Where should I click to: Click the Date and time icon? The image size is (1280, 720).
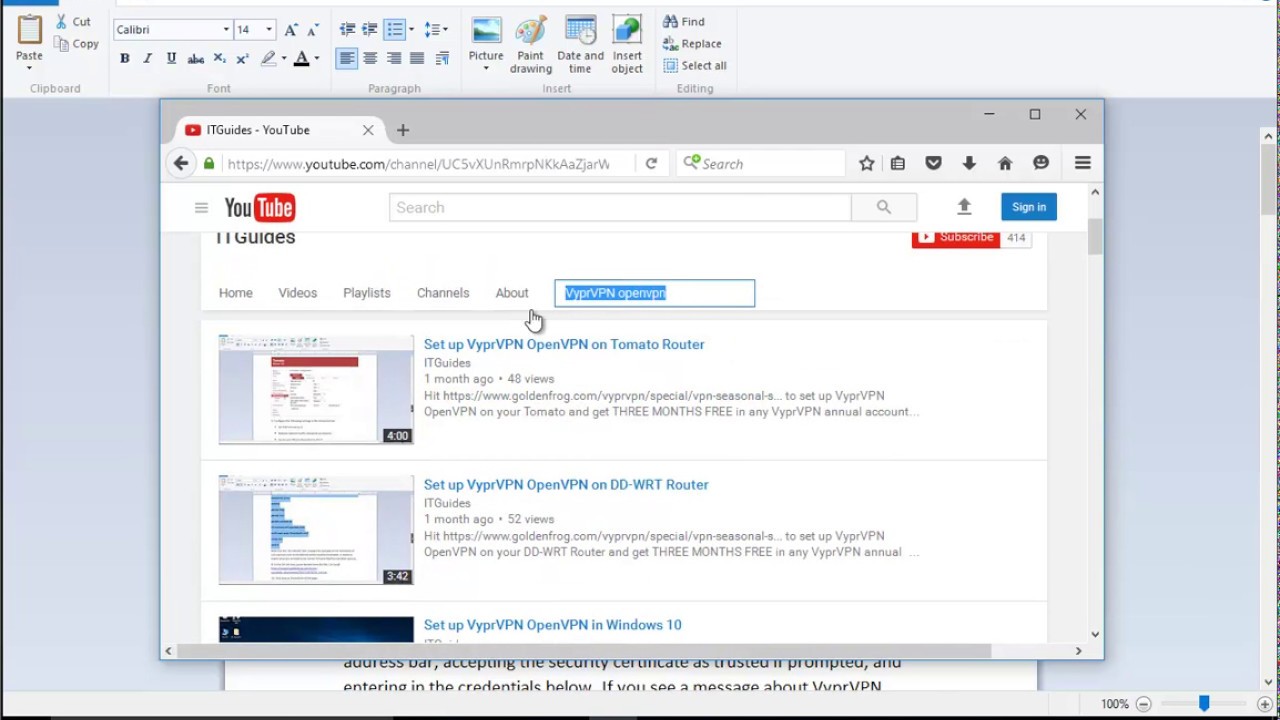tap(580, 30)
